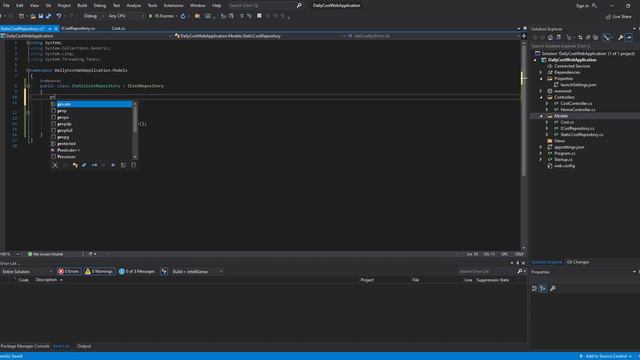Click the Sync with Active Document icon
Viewport: 640px width, 360px height.
point(580,38)
